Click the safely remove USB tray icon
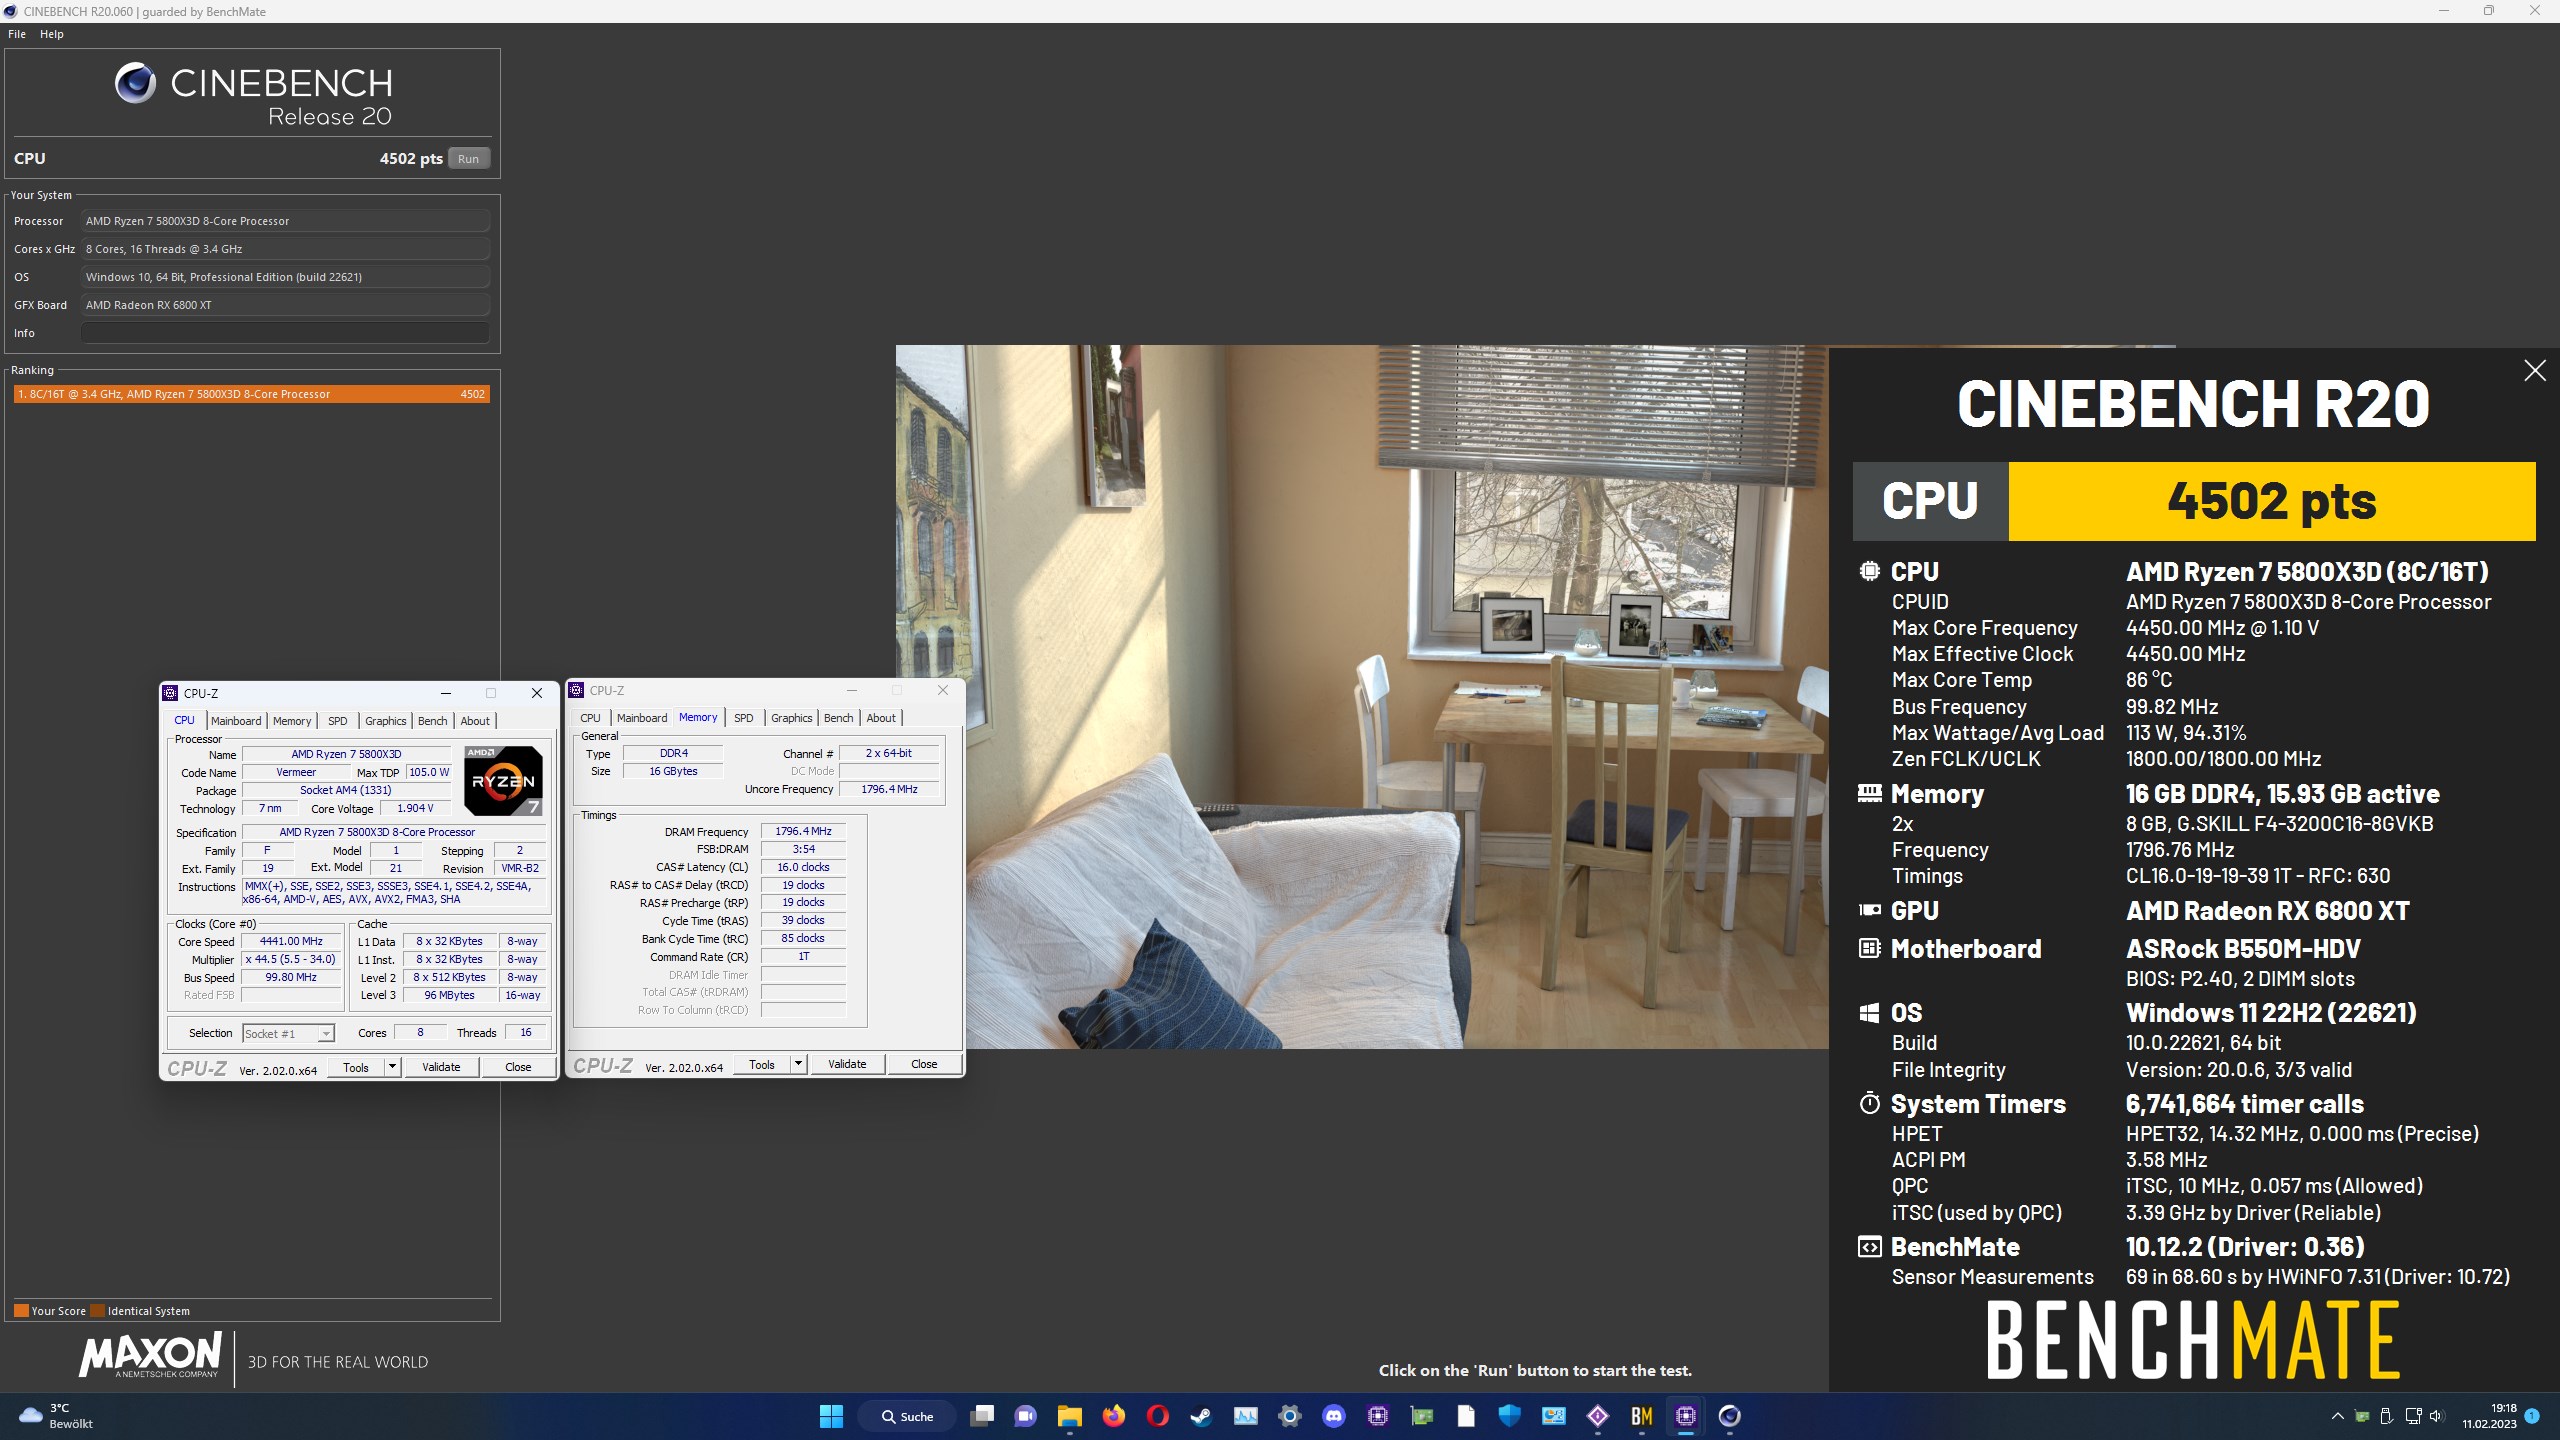 (2387, 1416)
